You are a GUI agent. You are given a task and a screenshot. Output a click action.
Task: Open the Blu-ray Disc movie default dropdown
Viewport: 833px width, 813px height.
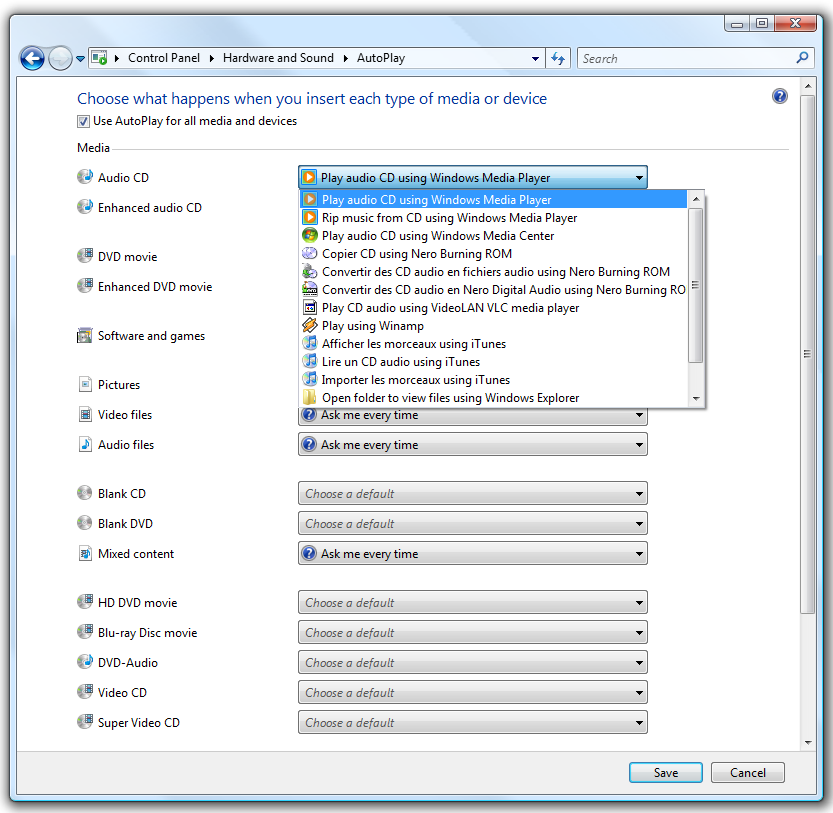coord(473,632)
